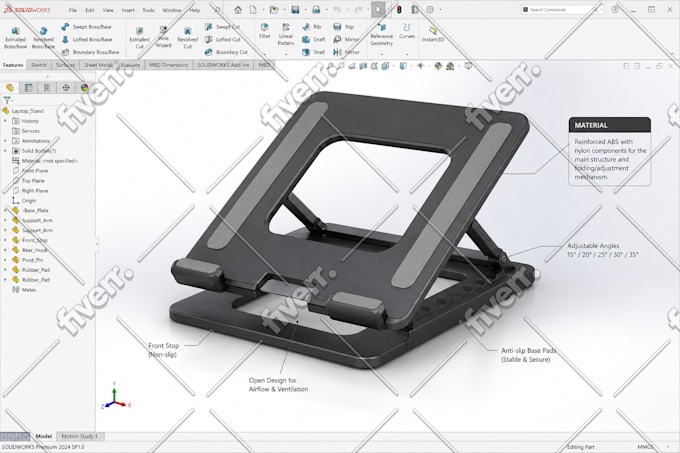The width and height of the screenshot is (680, 453).
Task: Select the Model tab at bottom
Action: (43, 436)
